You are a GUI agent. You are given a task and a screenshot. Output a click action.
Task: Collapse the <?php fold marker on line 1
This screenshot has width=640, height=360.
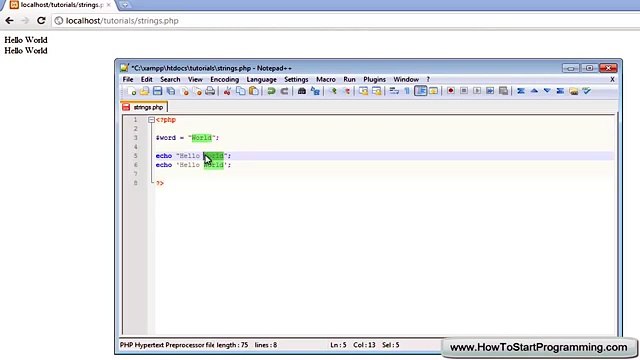[151, 120]
